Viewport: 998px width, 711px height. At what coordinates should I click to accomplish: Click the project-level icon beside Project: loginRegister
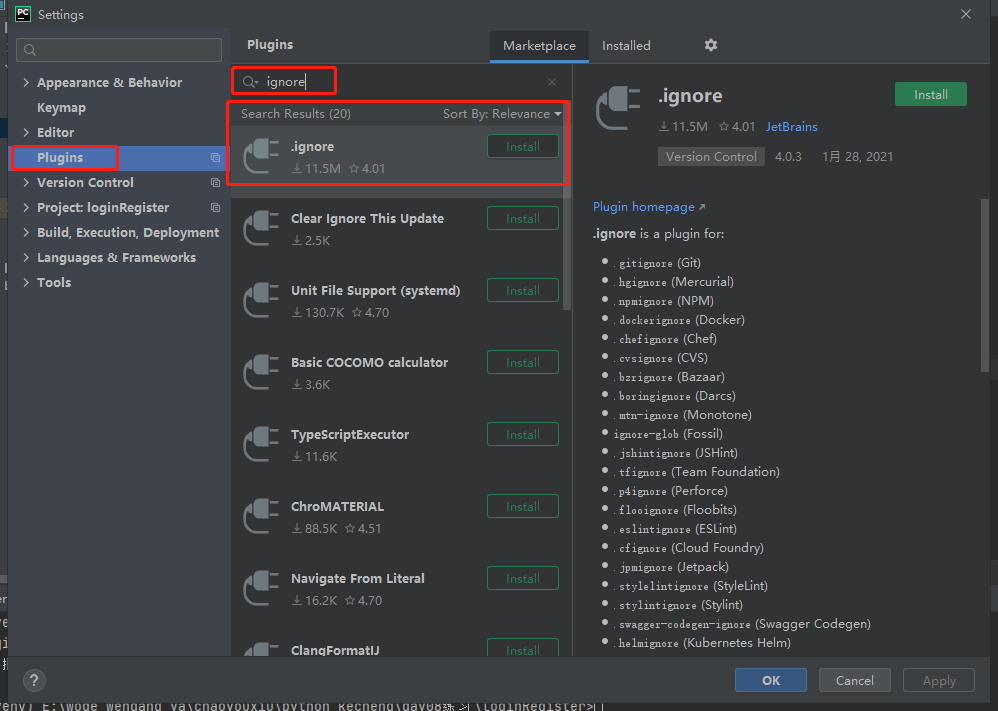215,208
